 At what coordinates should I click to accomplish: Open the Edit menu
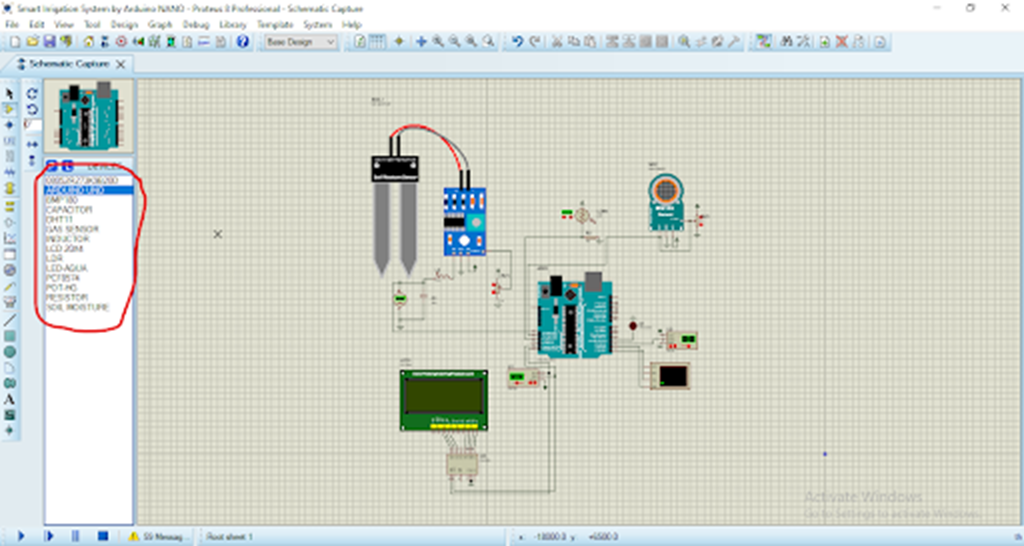pyautogui.click(x=37, y=24)
